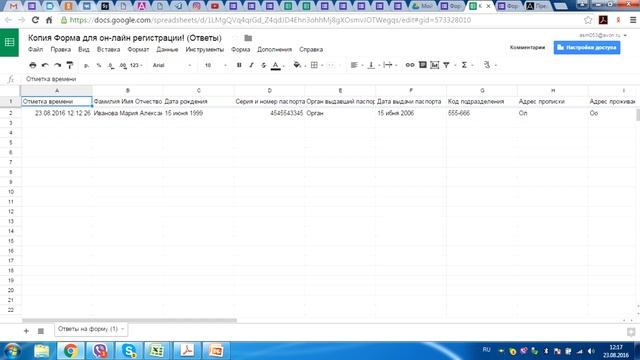Redo the last action
The width and height of the screenshot is (640, 360).
coord(58,65)
